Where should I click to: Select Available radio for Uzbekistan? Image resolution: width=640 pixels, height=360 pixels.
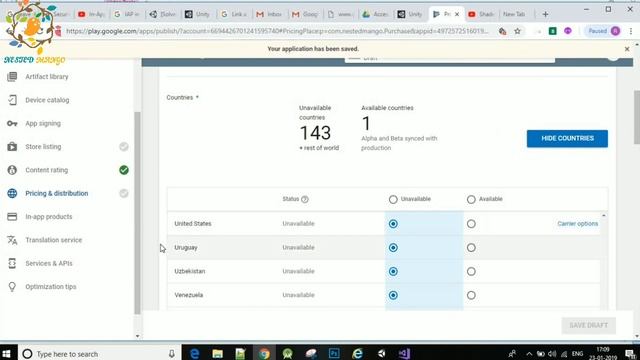471,271
